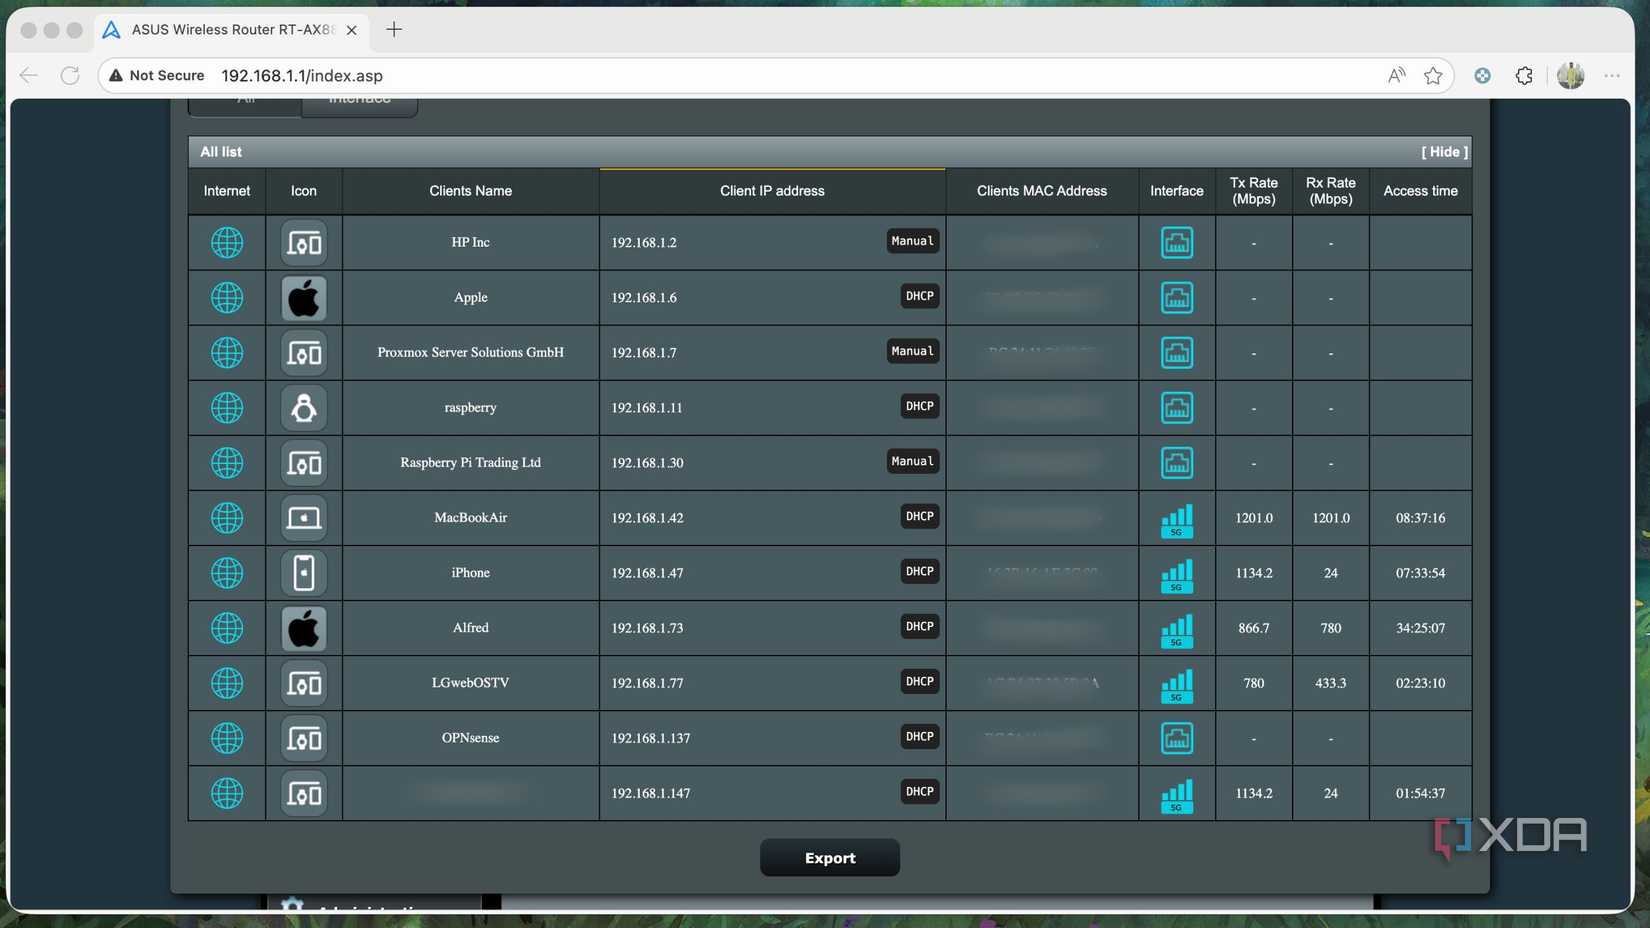Click the wired interface icon for OPNsense
Screen dimensions: 1650x928
[x=1176, y=737]
